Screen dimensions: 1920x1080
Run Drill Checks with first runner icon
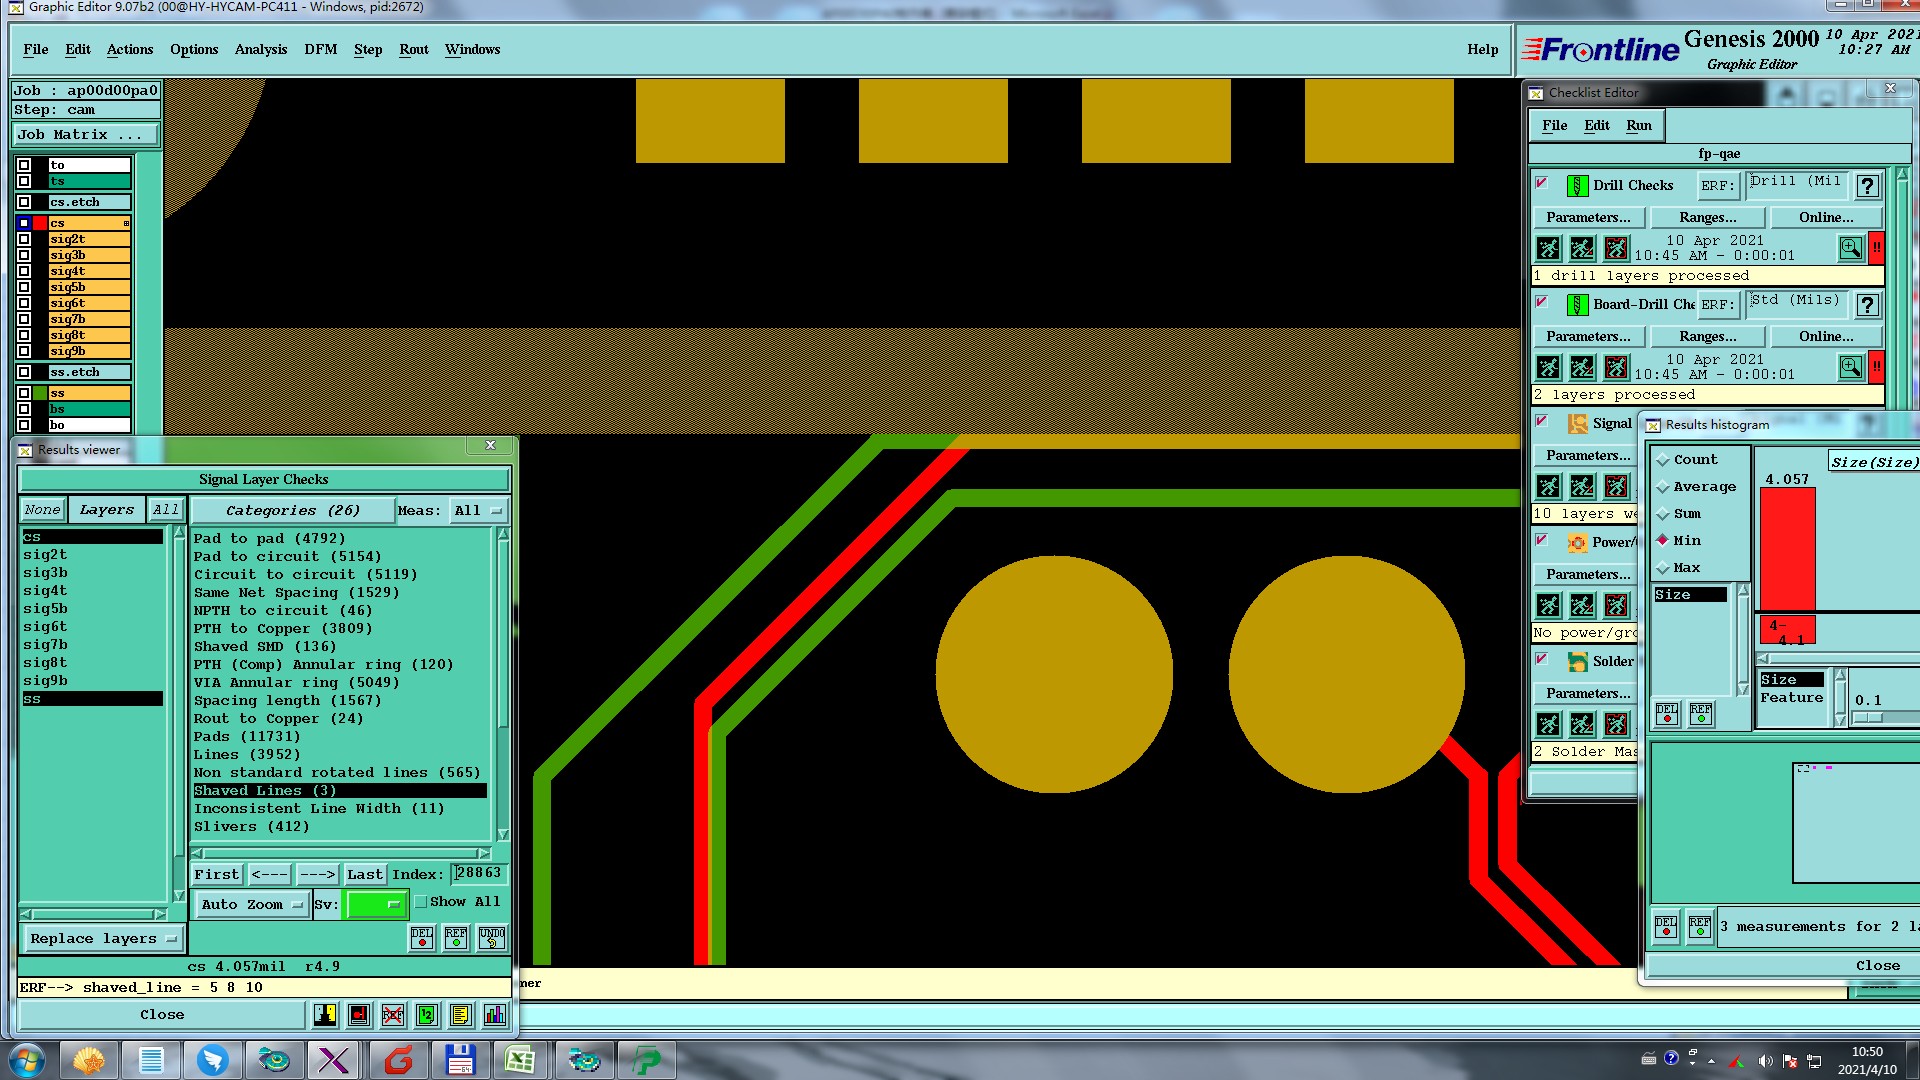[1548, 248]
